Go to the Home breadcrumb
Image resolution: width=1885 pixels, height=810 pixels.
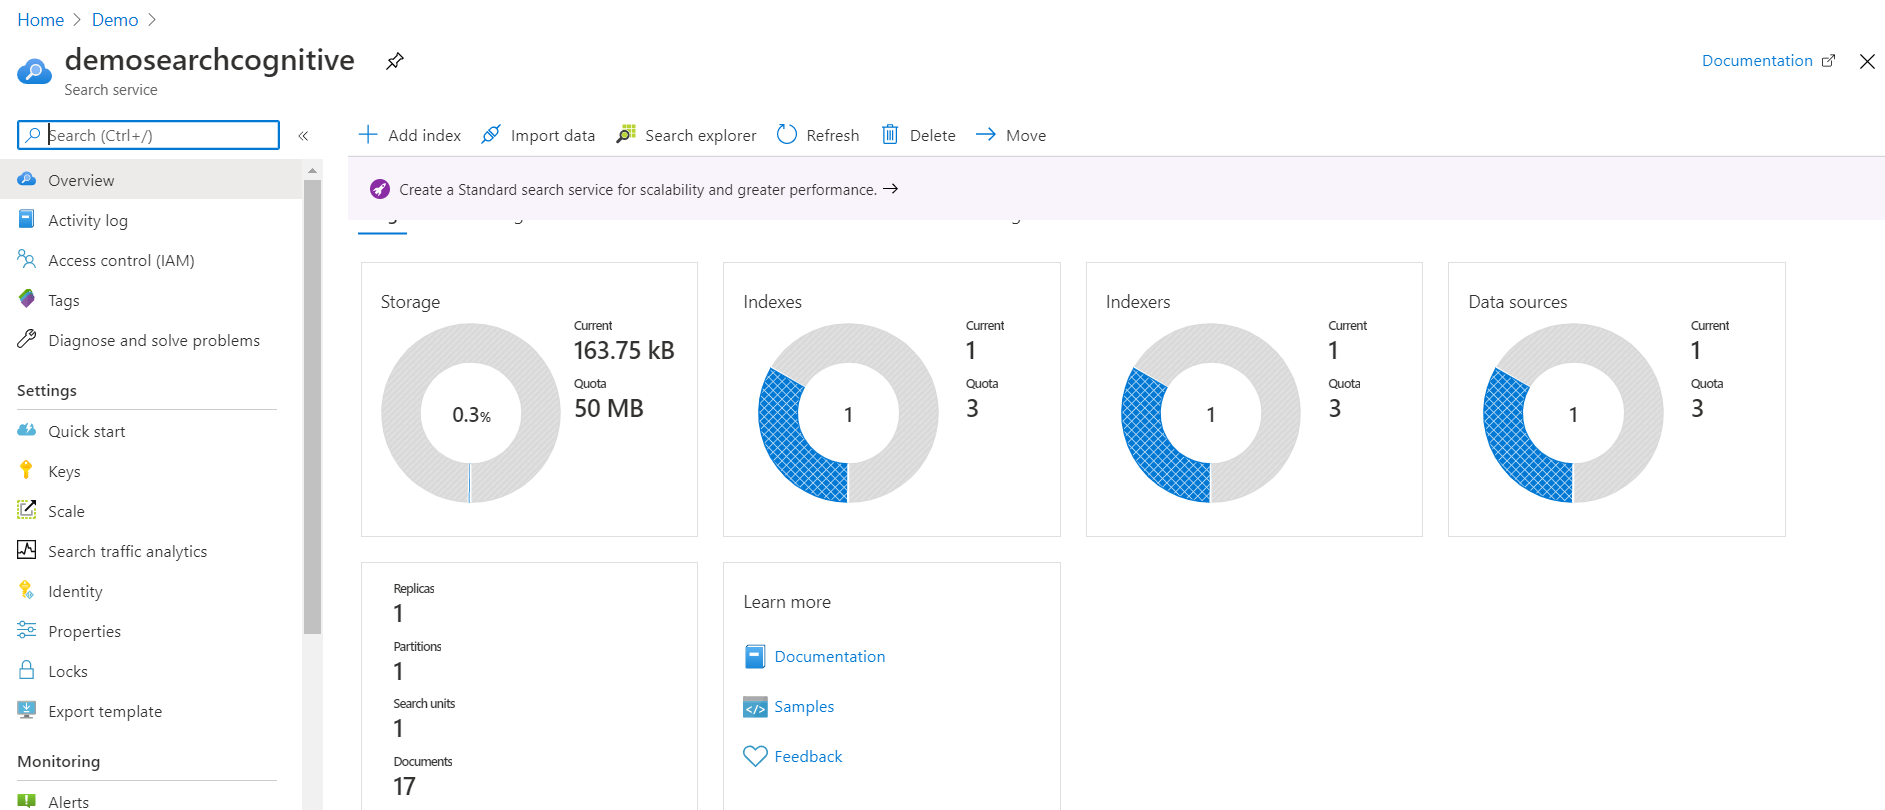(x=40, y=20)
